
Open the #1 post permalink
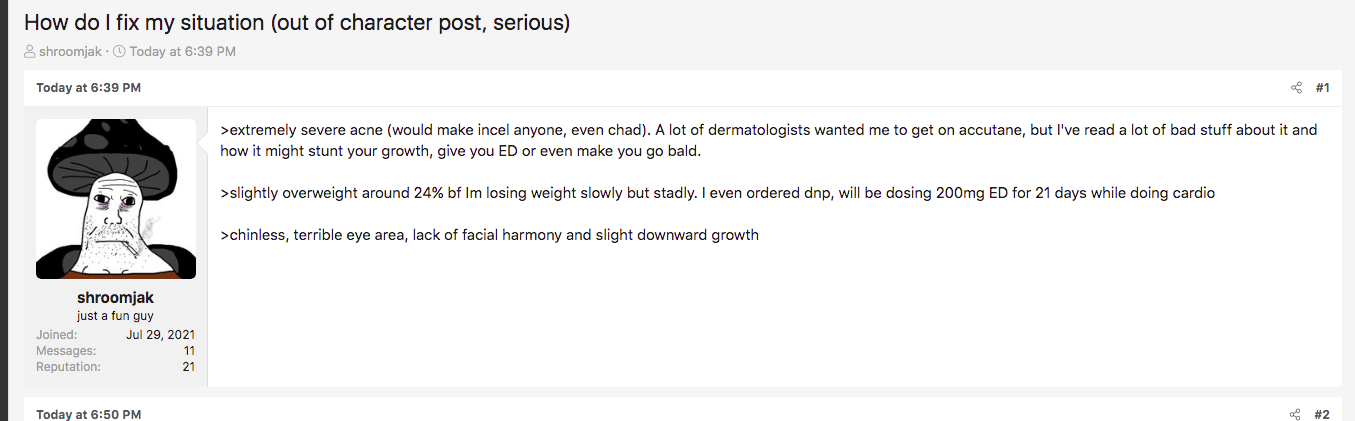pyautogui.click(x=1322, y=88)
